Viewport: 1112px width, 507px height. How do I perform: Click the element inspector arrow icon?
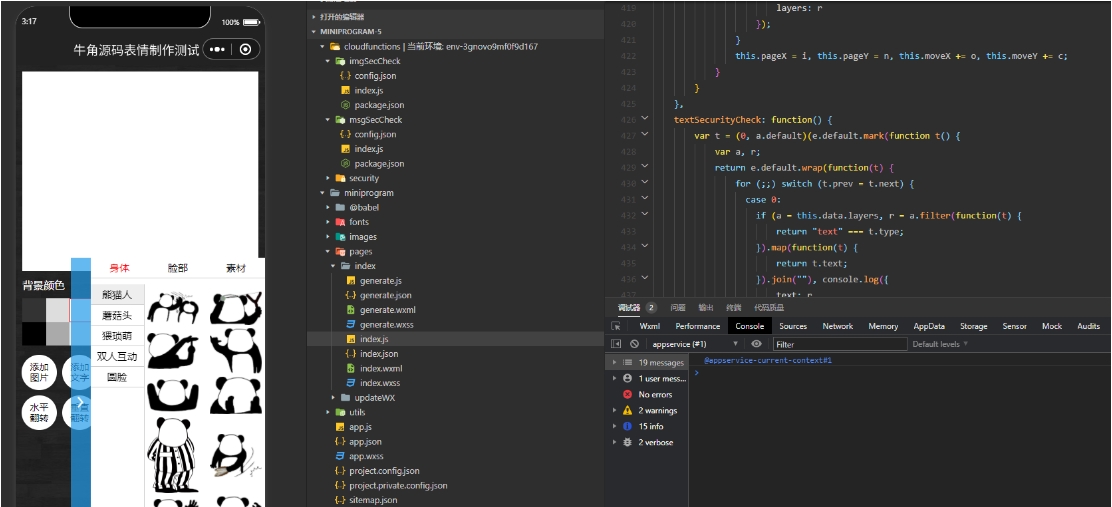coord(617,326)
